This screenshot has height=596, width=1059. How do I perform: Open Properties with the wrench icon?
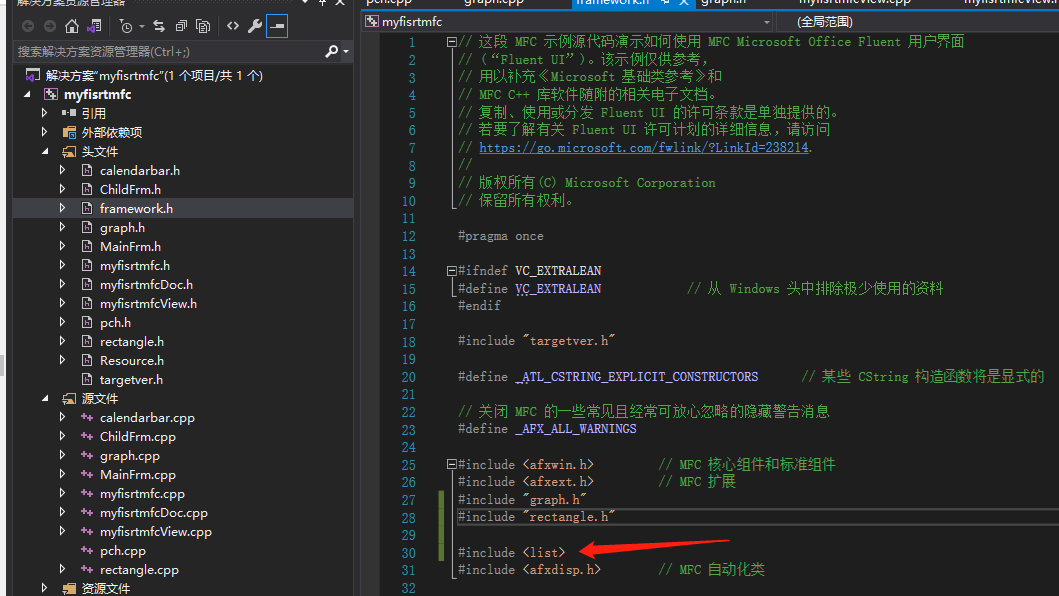[x=255, y=26]
